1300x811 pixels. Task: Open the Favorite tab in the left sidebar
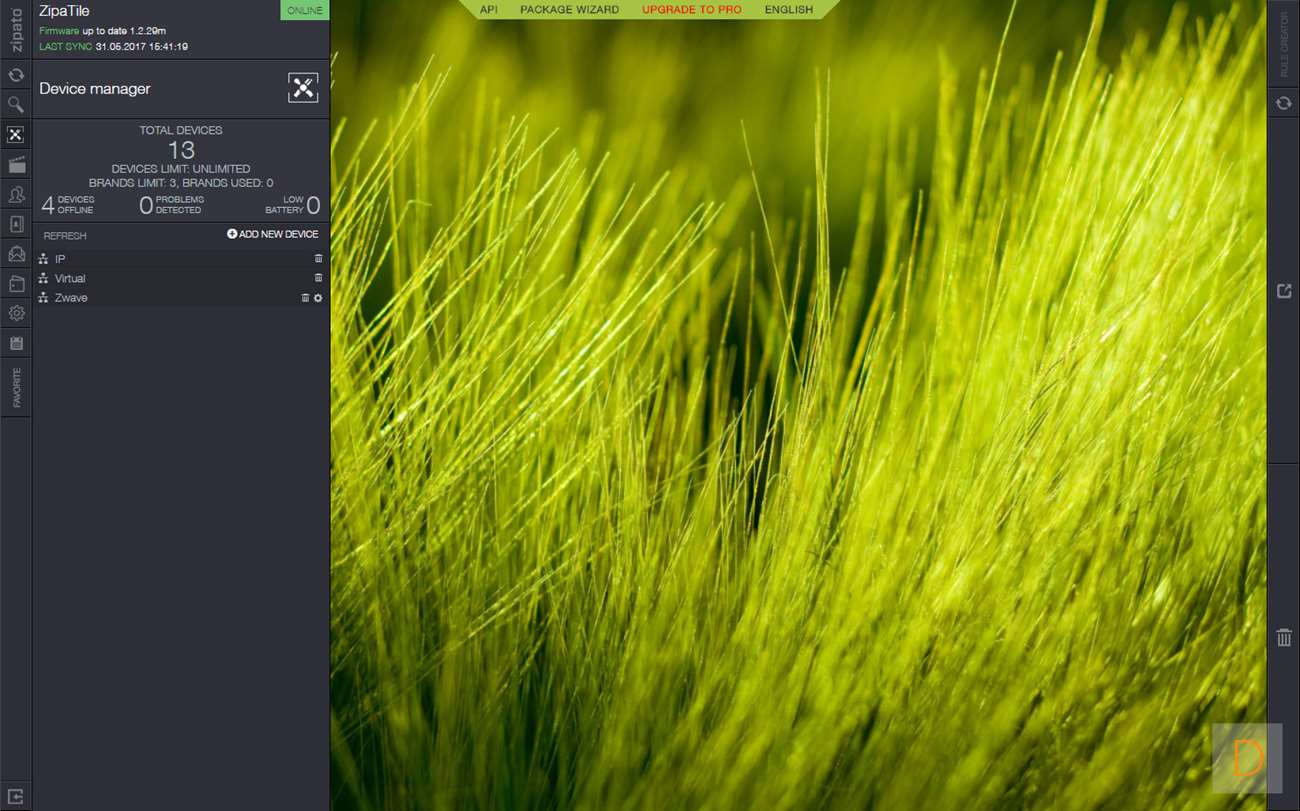(x=16, y=388)
